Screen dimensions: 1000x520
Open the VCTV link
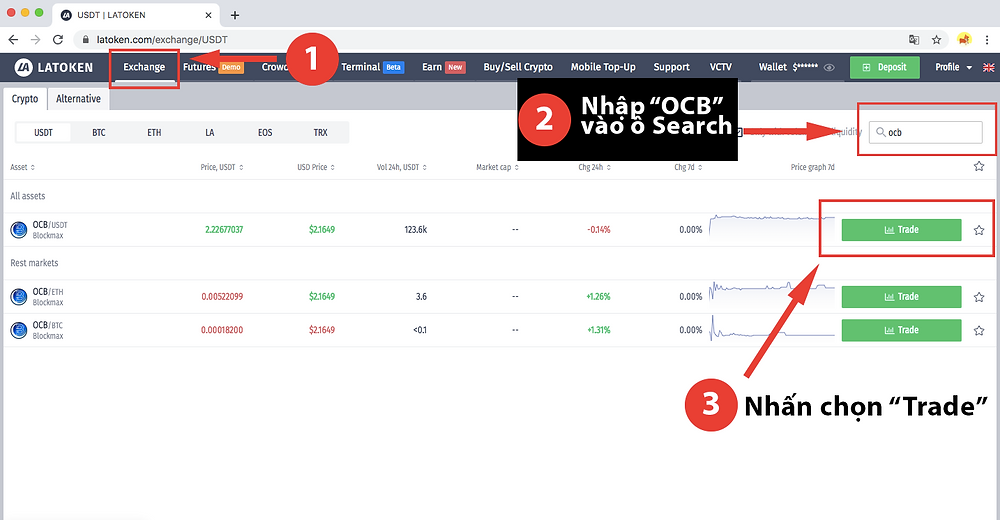[x=721, y=67]
